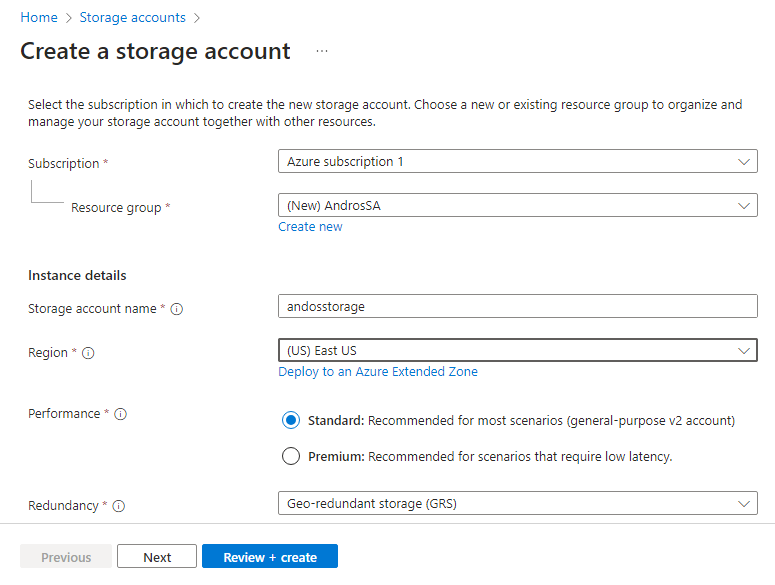Click info icon beside Performance label
This screenshot has height=585, width=775.
point(120,414)
